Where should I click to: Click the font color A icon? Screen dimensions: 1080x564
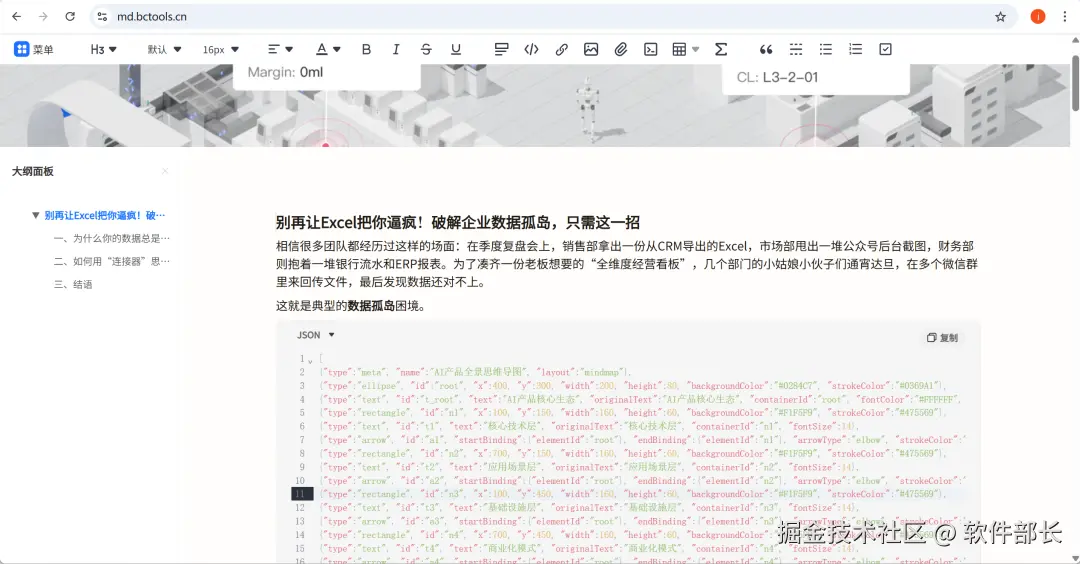pyautogui.click(x=321, y=49)
